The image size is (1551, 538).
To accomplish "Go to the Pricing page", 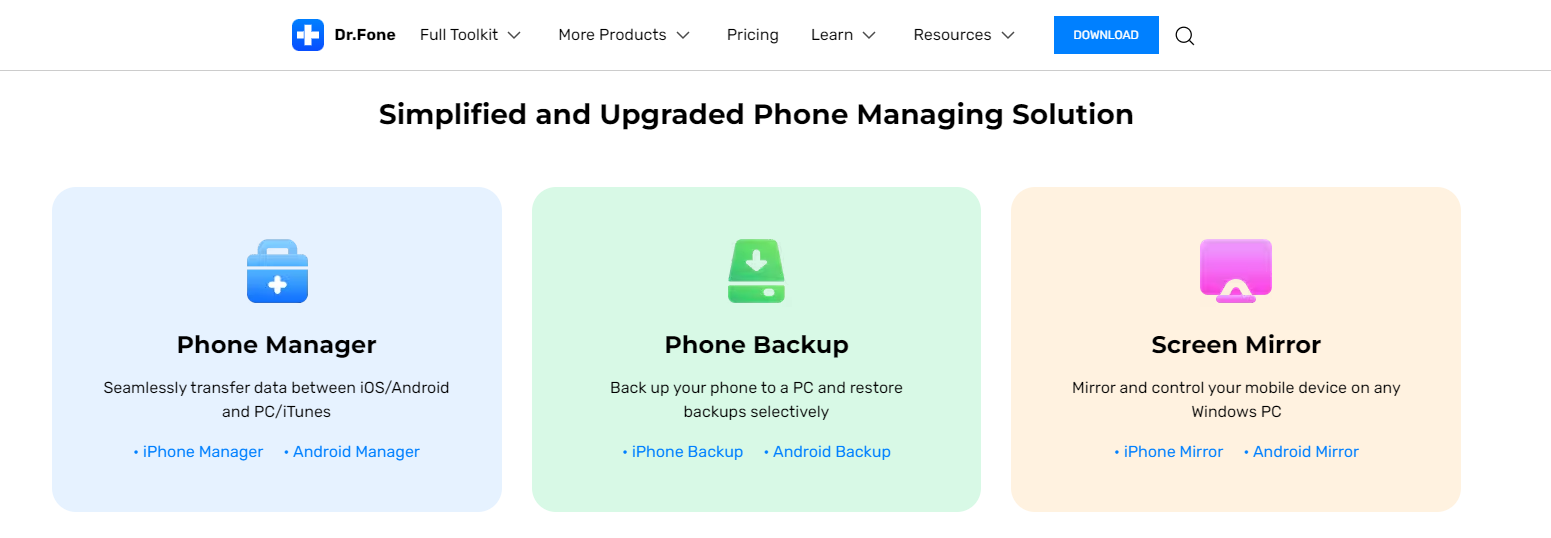I will [x=753, y=35].
